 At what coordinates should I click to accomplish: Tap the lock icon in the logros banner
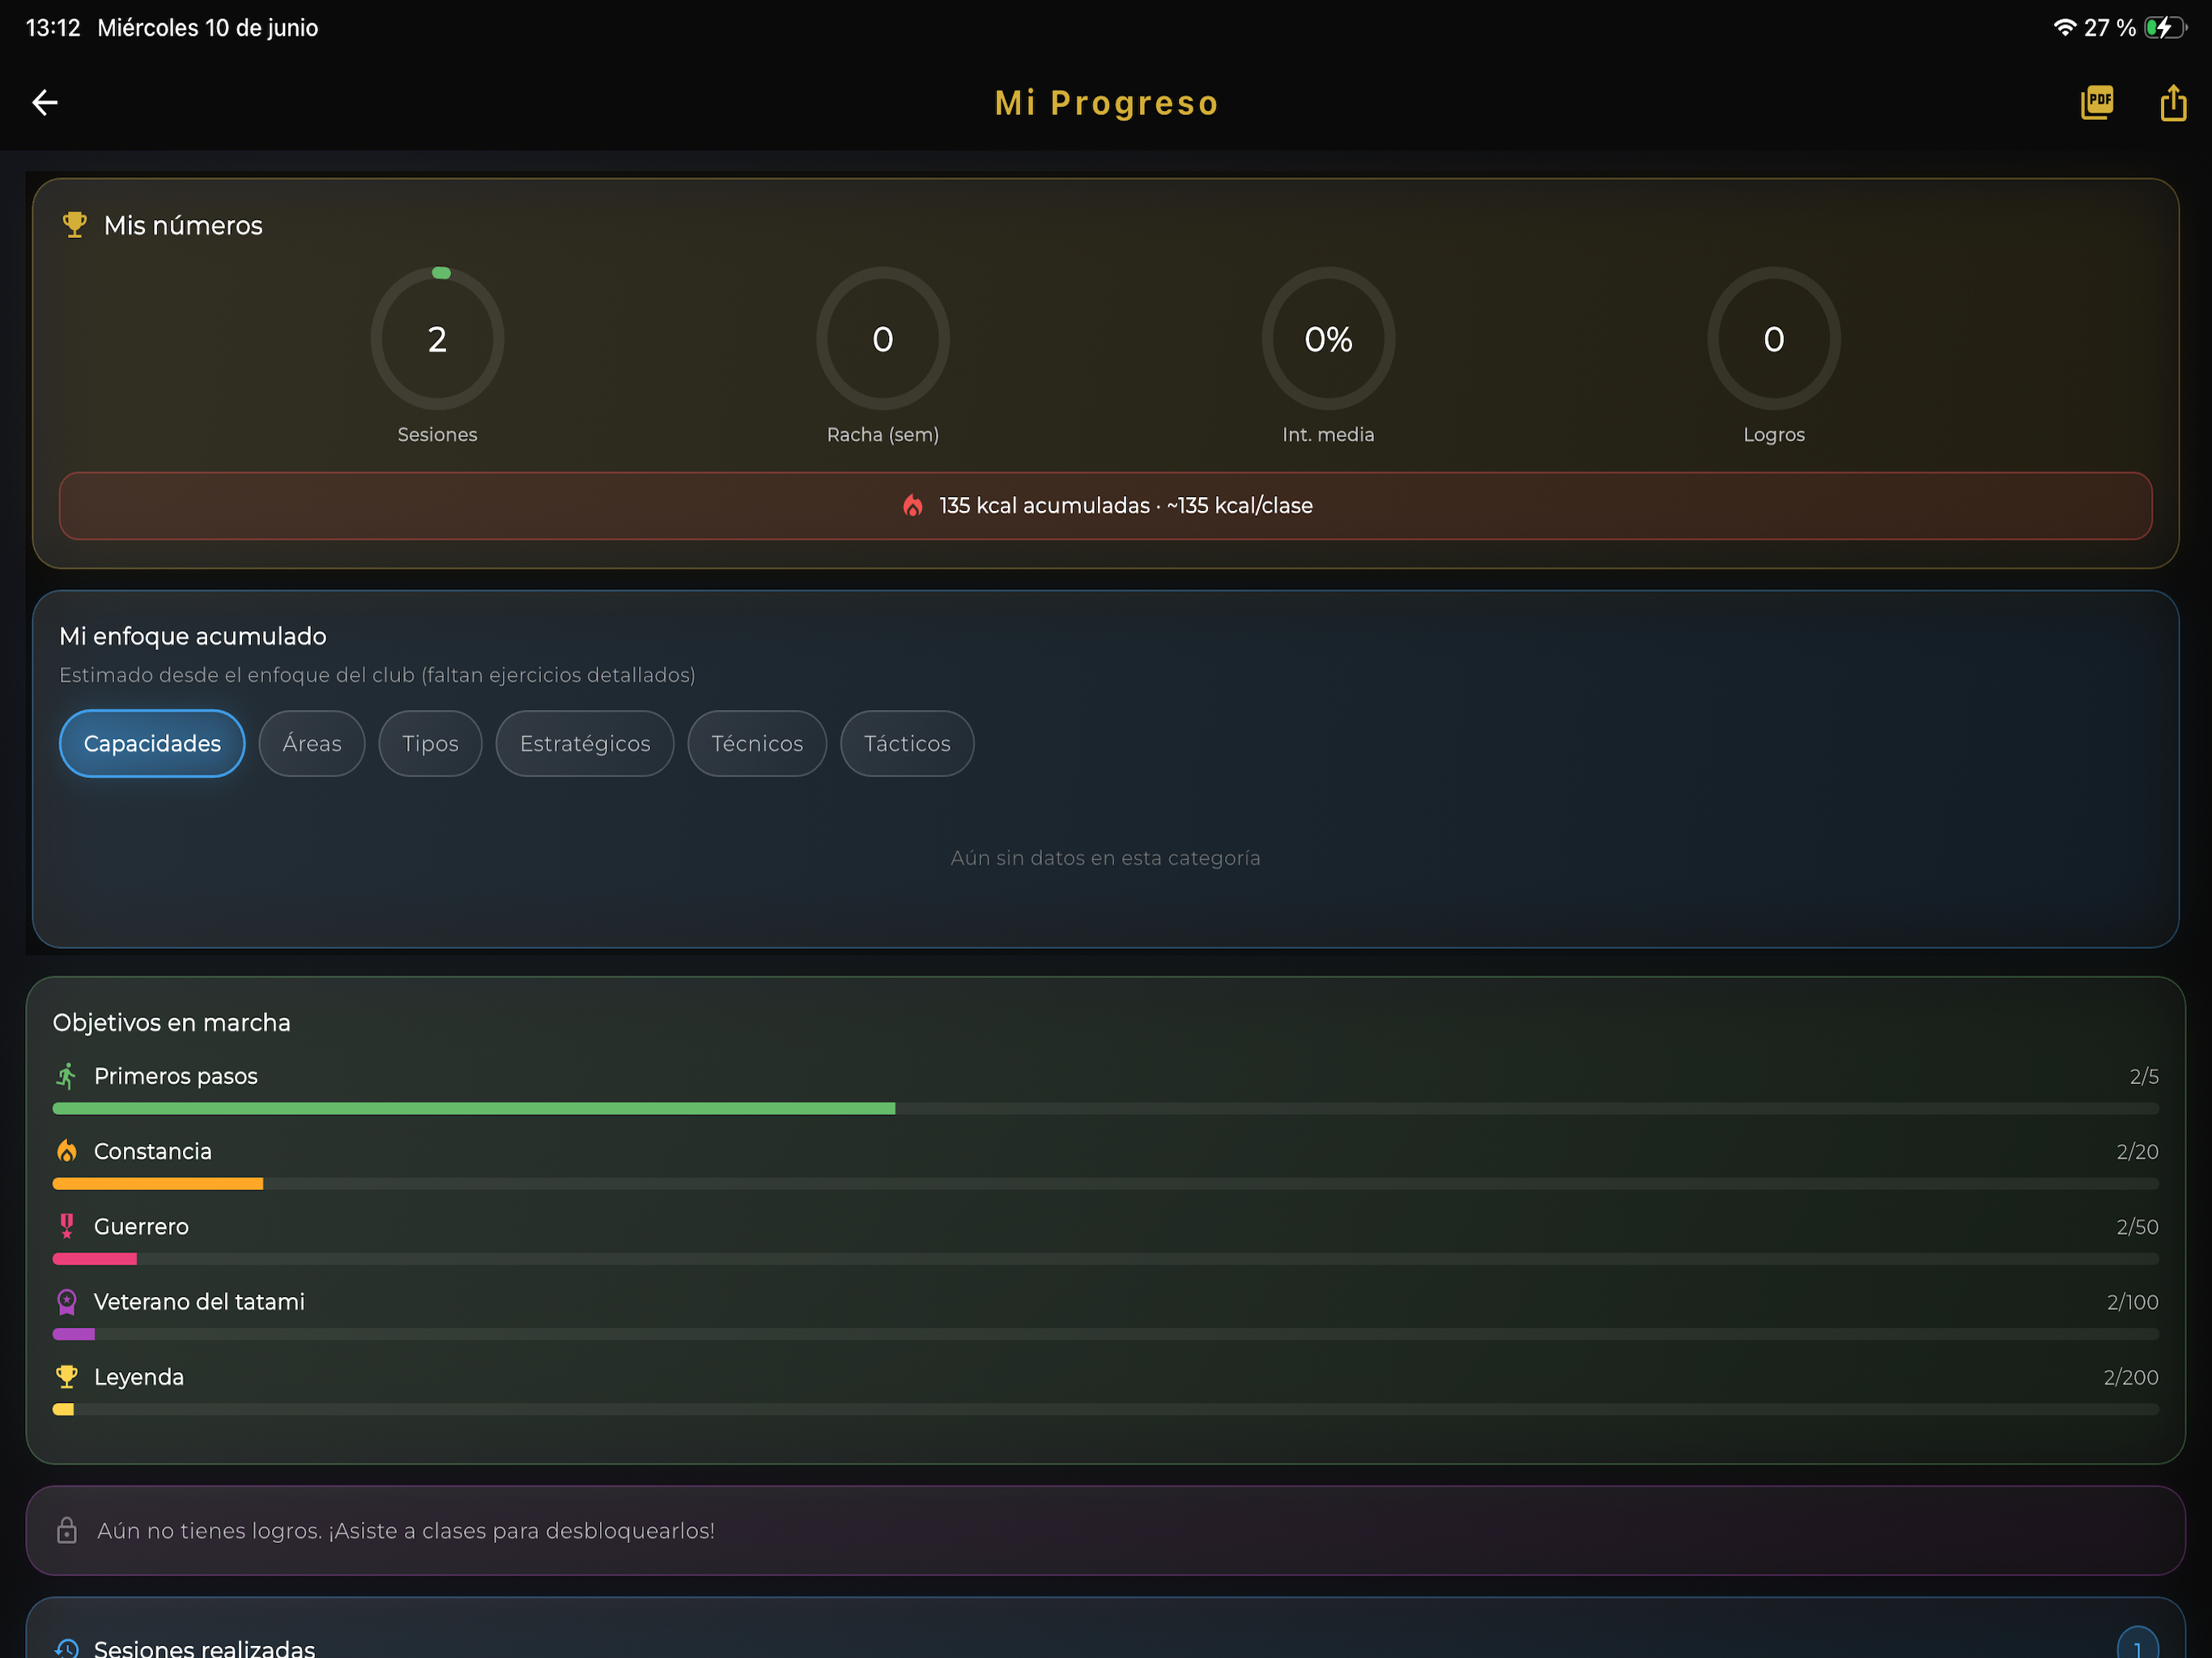click(x=66, y=1531)
